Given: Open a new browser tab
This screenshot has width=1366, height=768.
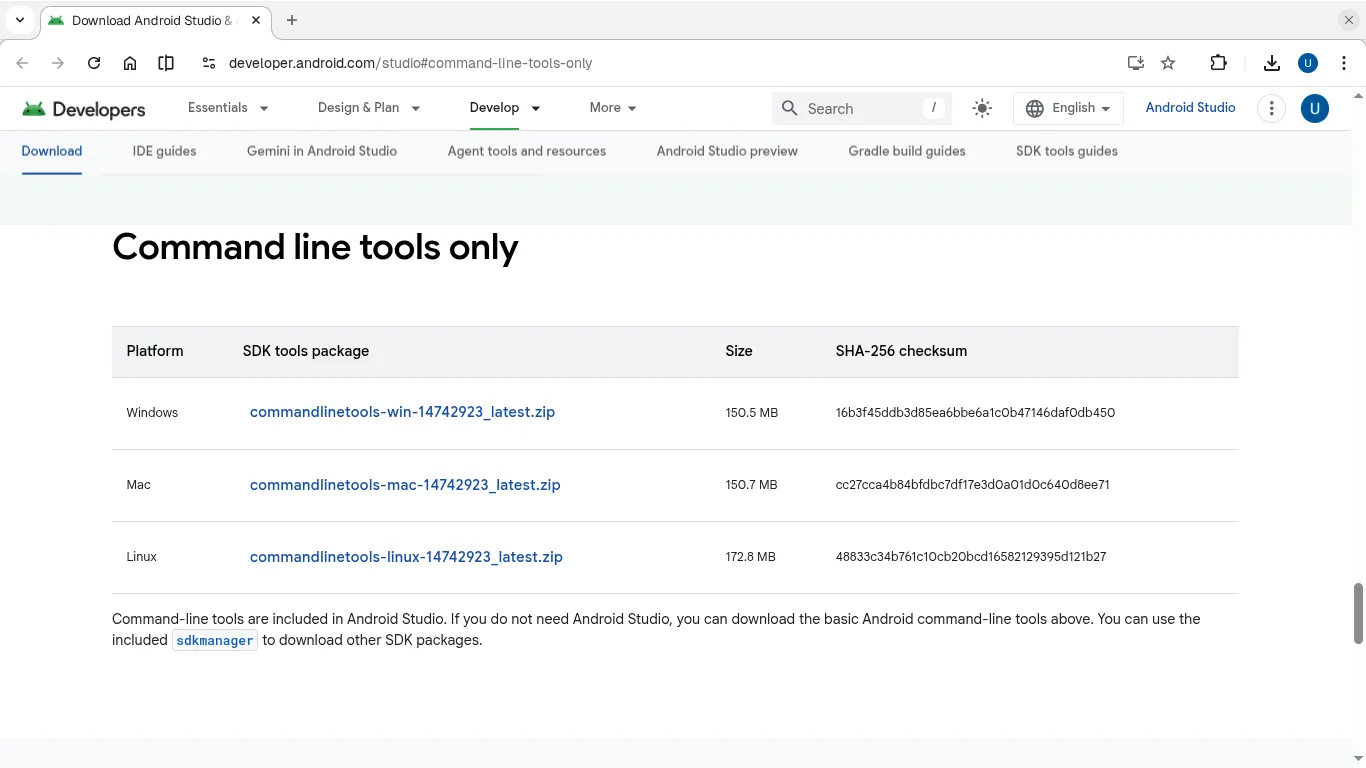Looking at the screenshot, I should 292,20.
